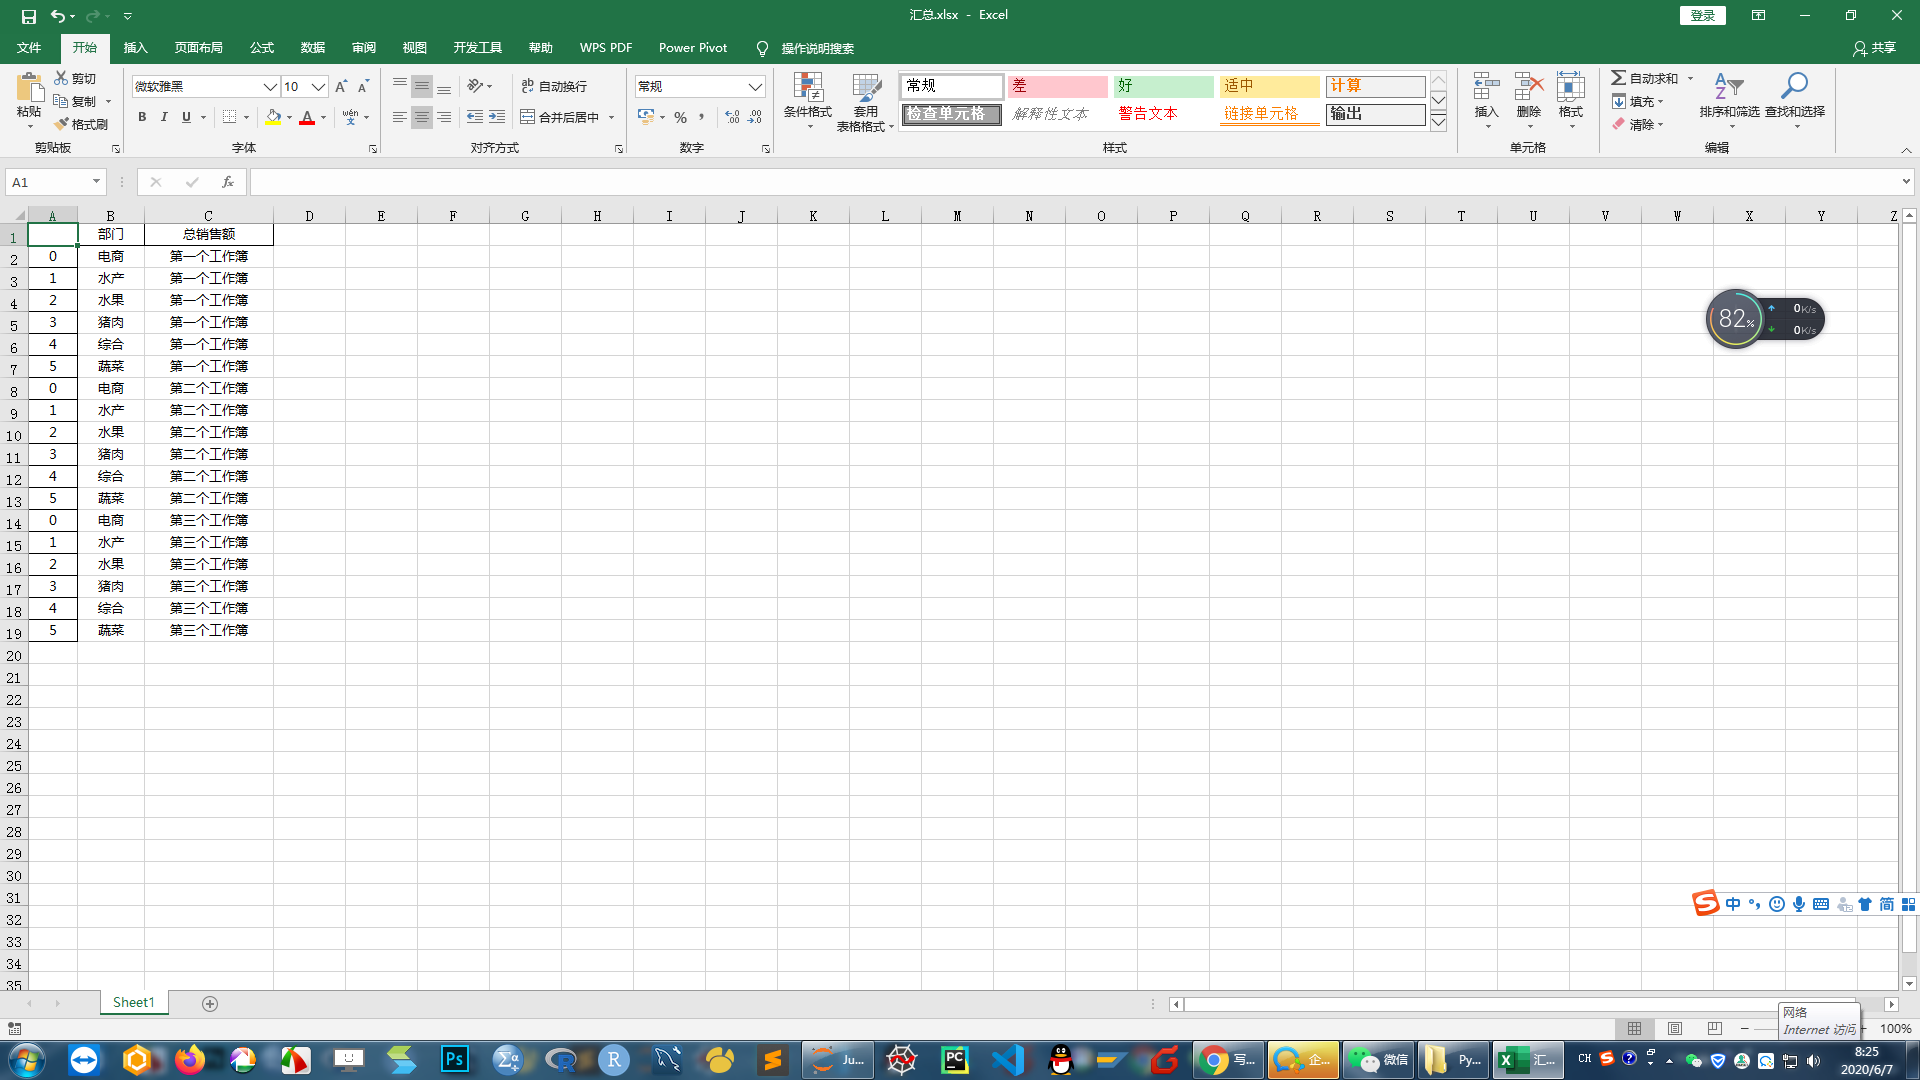Click the Sort and Filter icon
Viewport: 1920px width, 1080px height.
(x=1728, y=88)
